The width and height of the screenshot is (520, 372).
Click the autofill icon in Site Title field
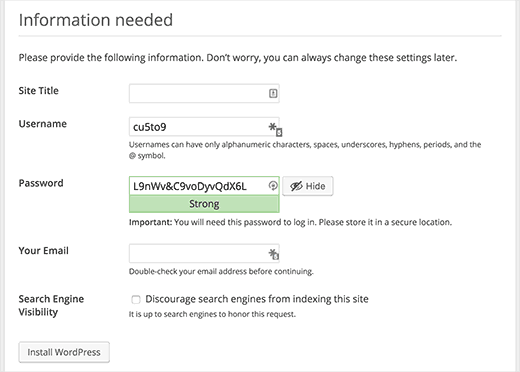(273, 93)
